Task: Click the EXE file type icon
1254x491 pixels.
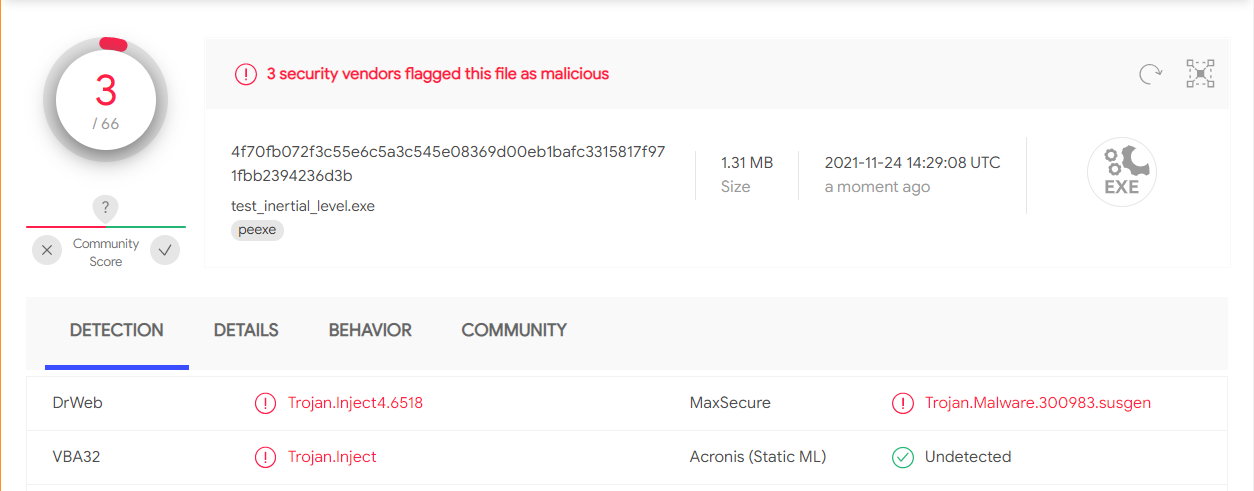Action: [1122, 172]
